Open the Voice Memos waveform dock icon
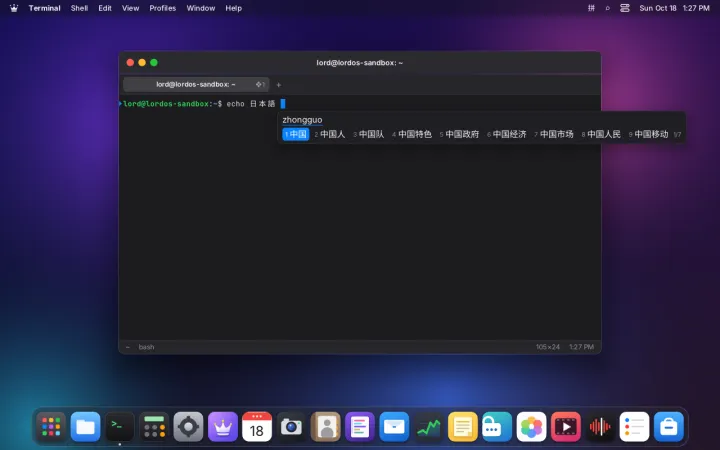Viewport: 720px width, 450px height. (600, 427)
